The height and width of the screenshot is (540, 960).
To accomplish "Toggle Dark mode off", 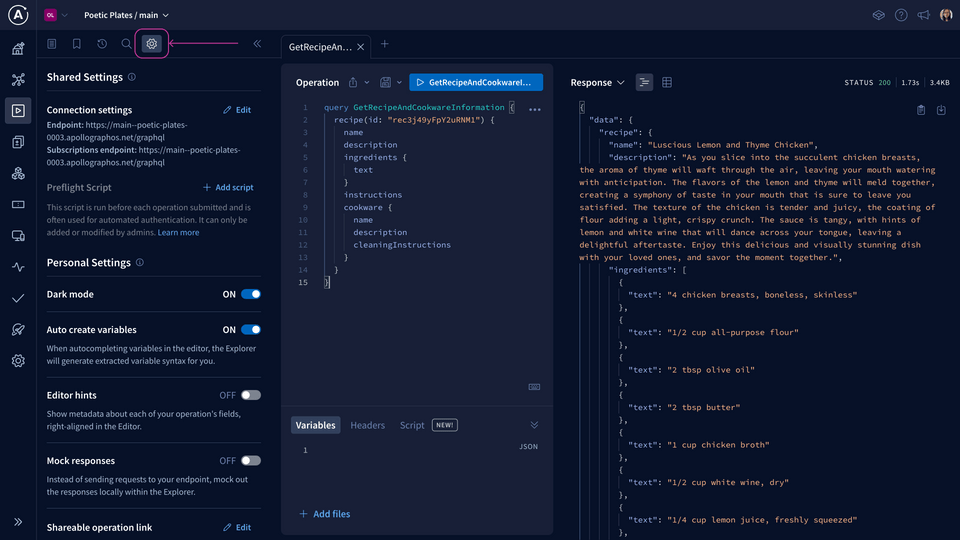I will [x=250, y=294].
